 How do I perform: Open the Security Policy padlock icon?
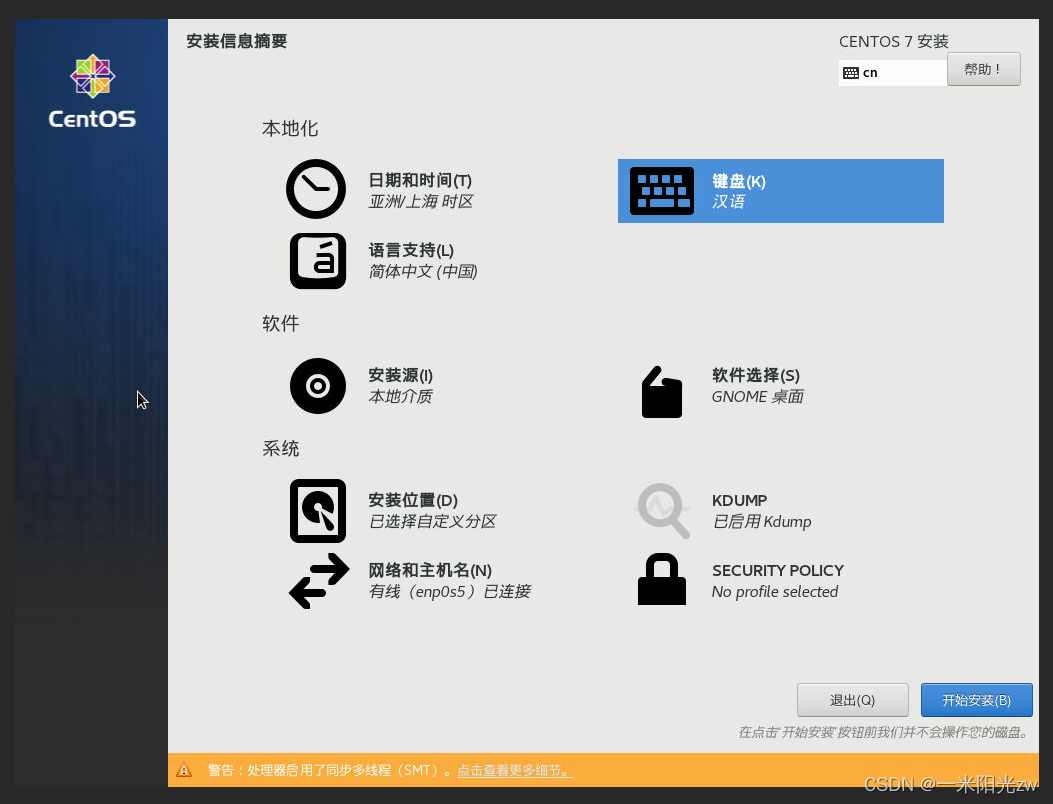[661, 579]
